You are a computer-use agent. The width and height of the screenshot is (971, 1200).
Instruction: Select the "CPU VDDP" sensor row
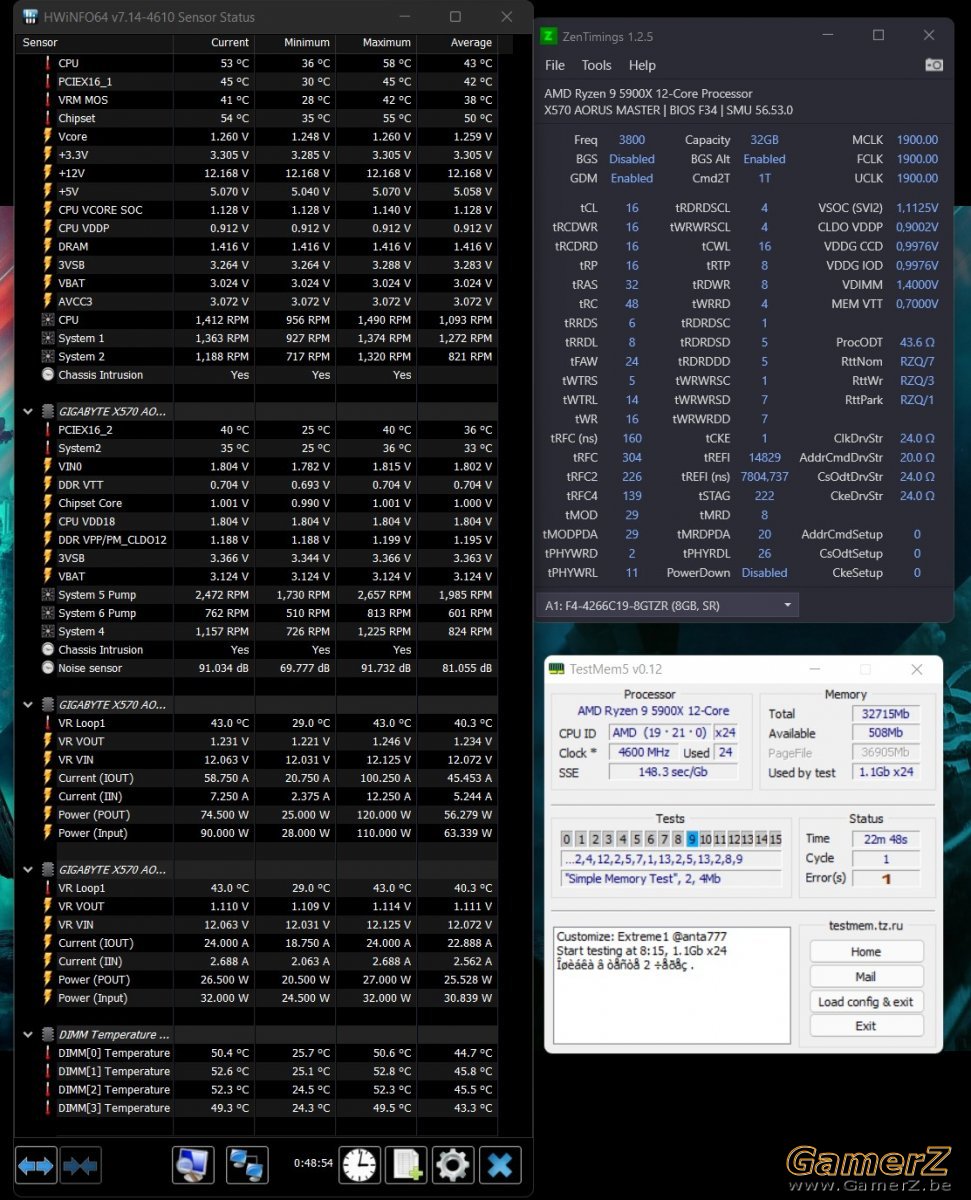(x=258, y=228)
